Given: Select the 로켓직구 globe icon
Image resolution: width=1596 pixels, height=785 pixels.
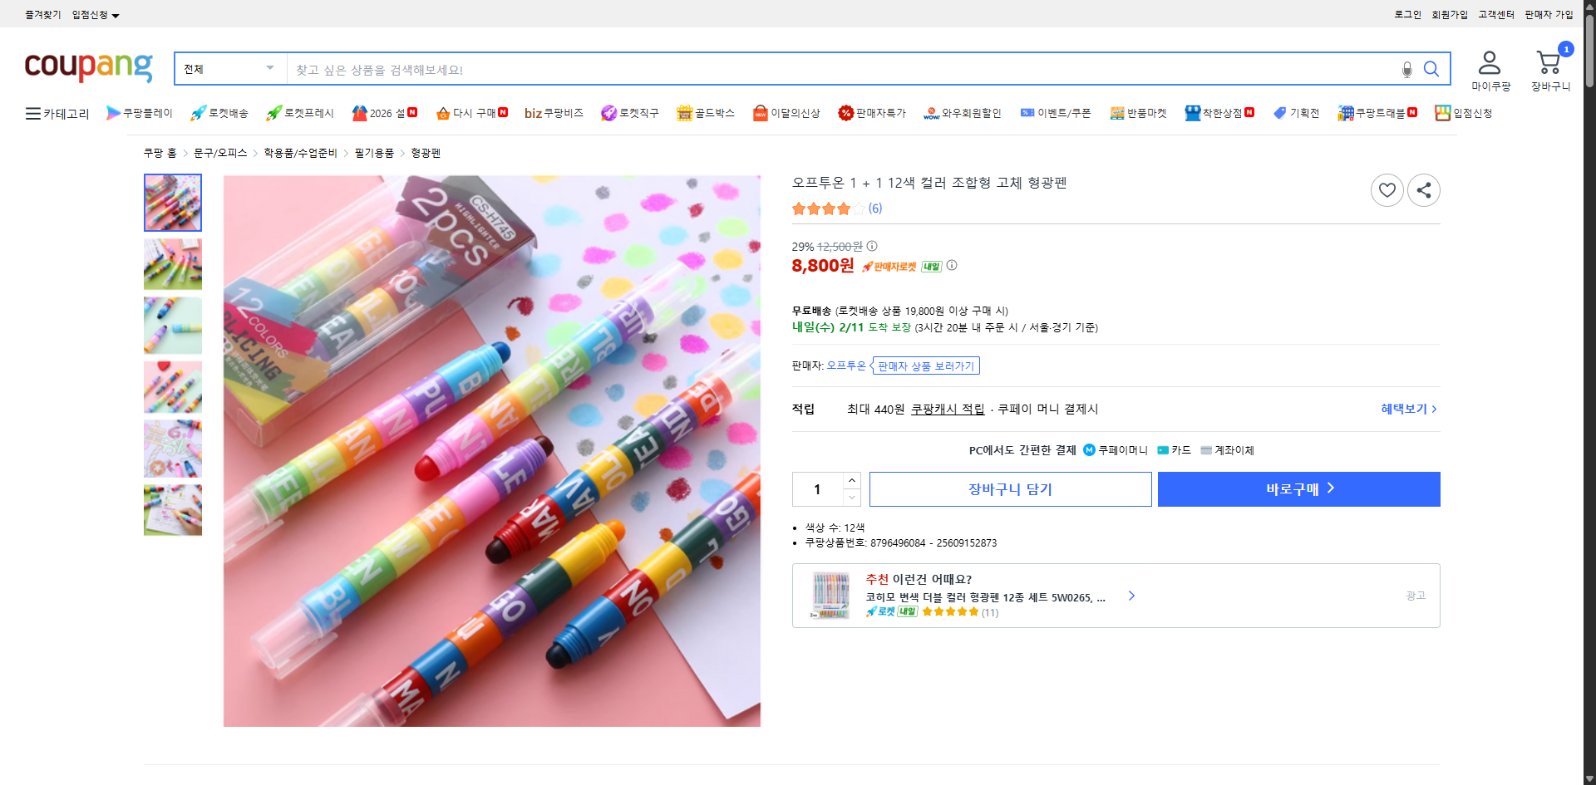Looking at the screenshot, I should tap(608, 113).
